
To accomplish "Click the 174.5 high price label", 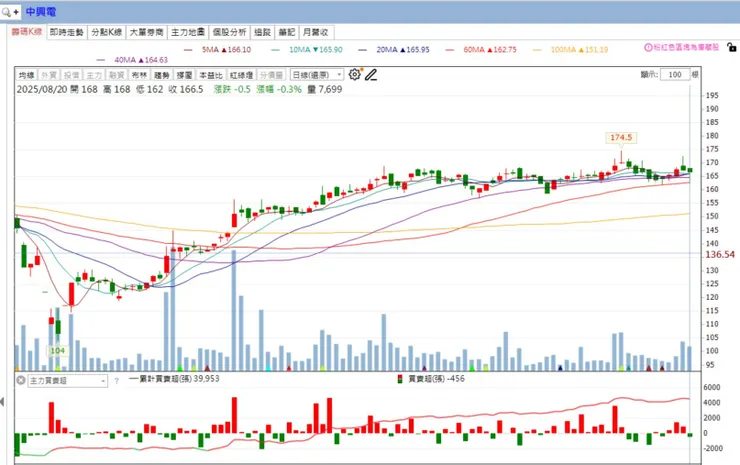I will (621, 137).
